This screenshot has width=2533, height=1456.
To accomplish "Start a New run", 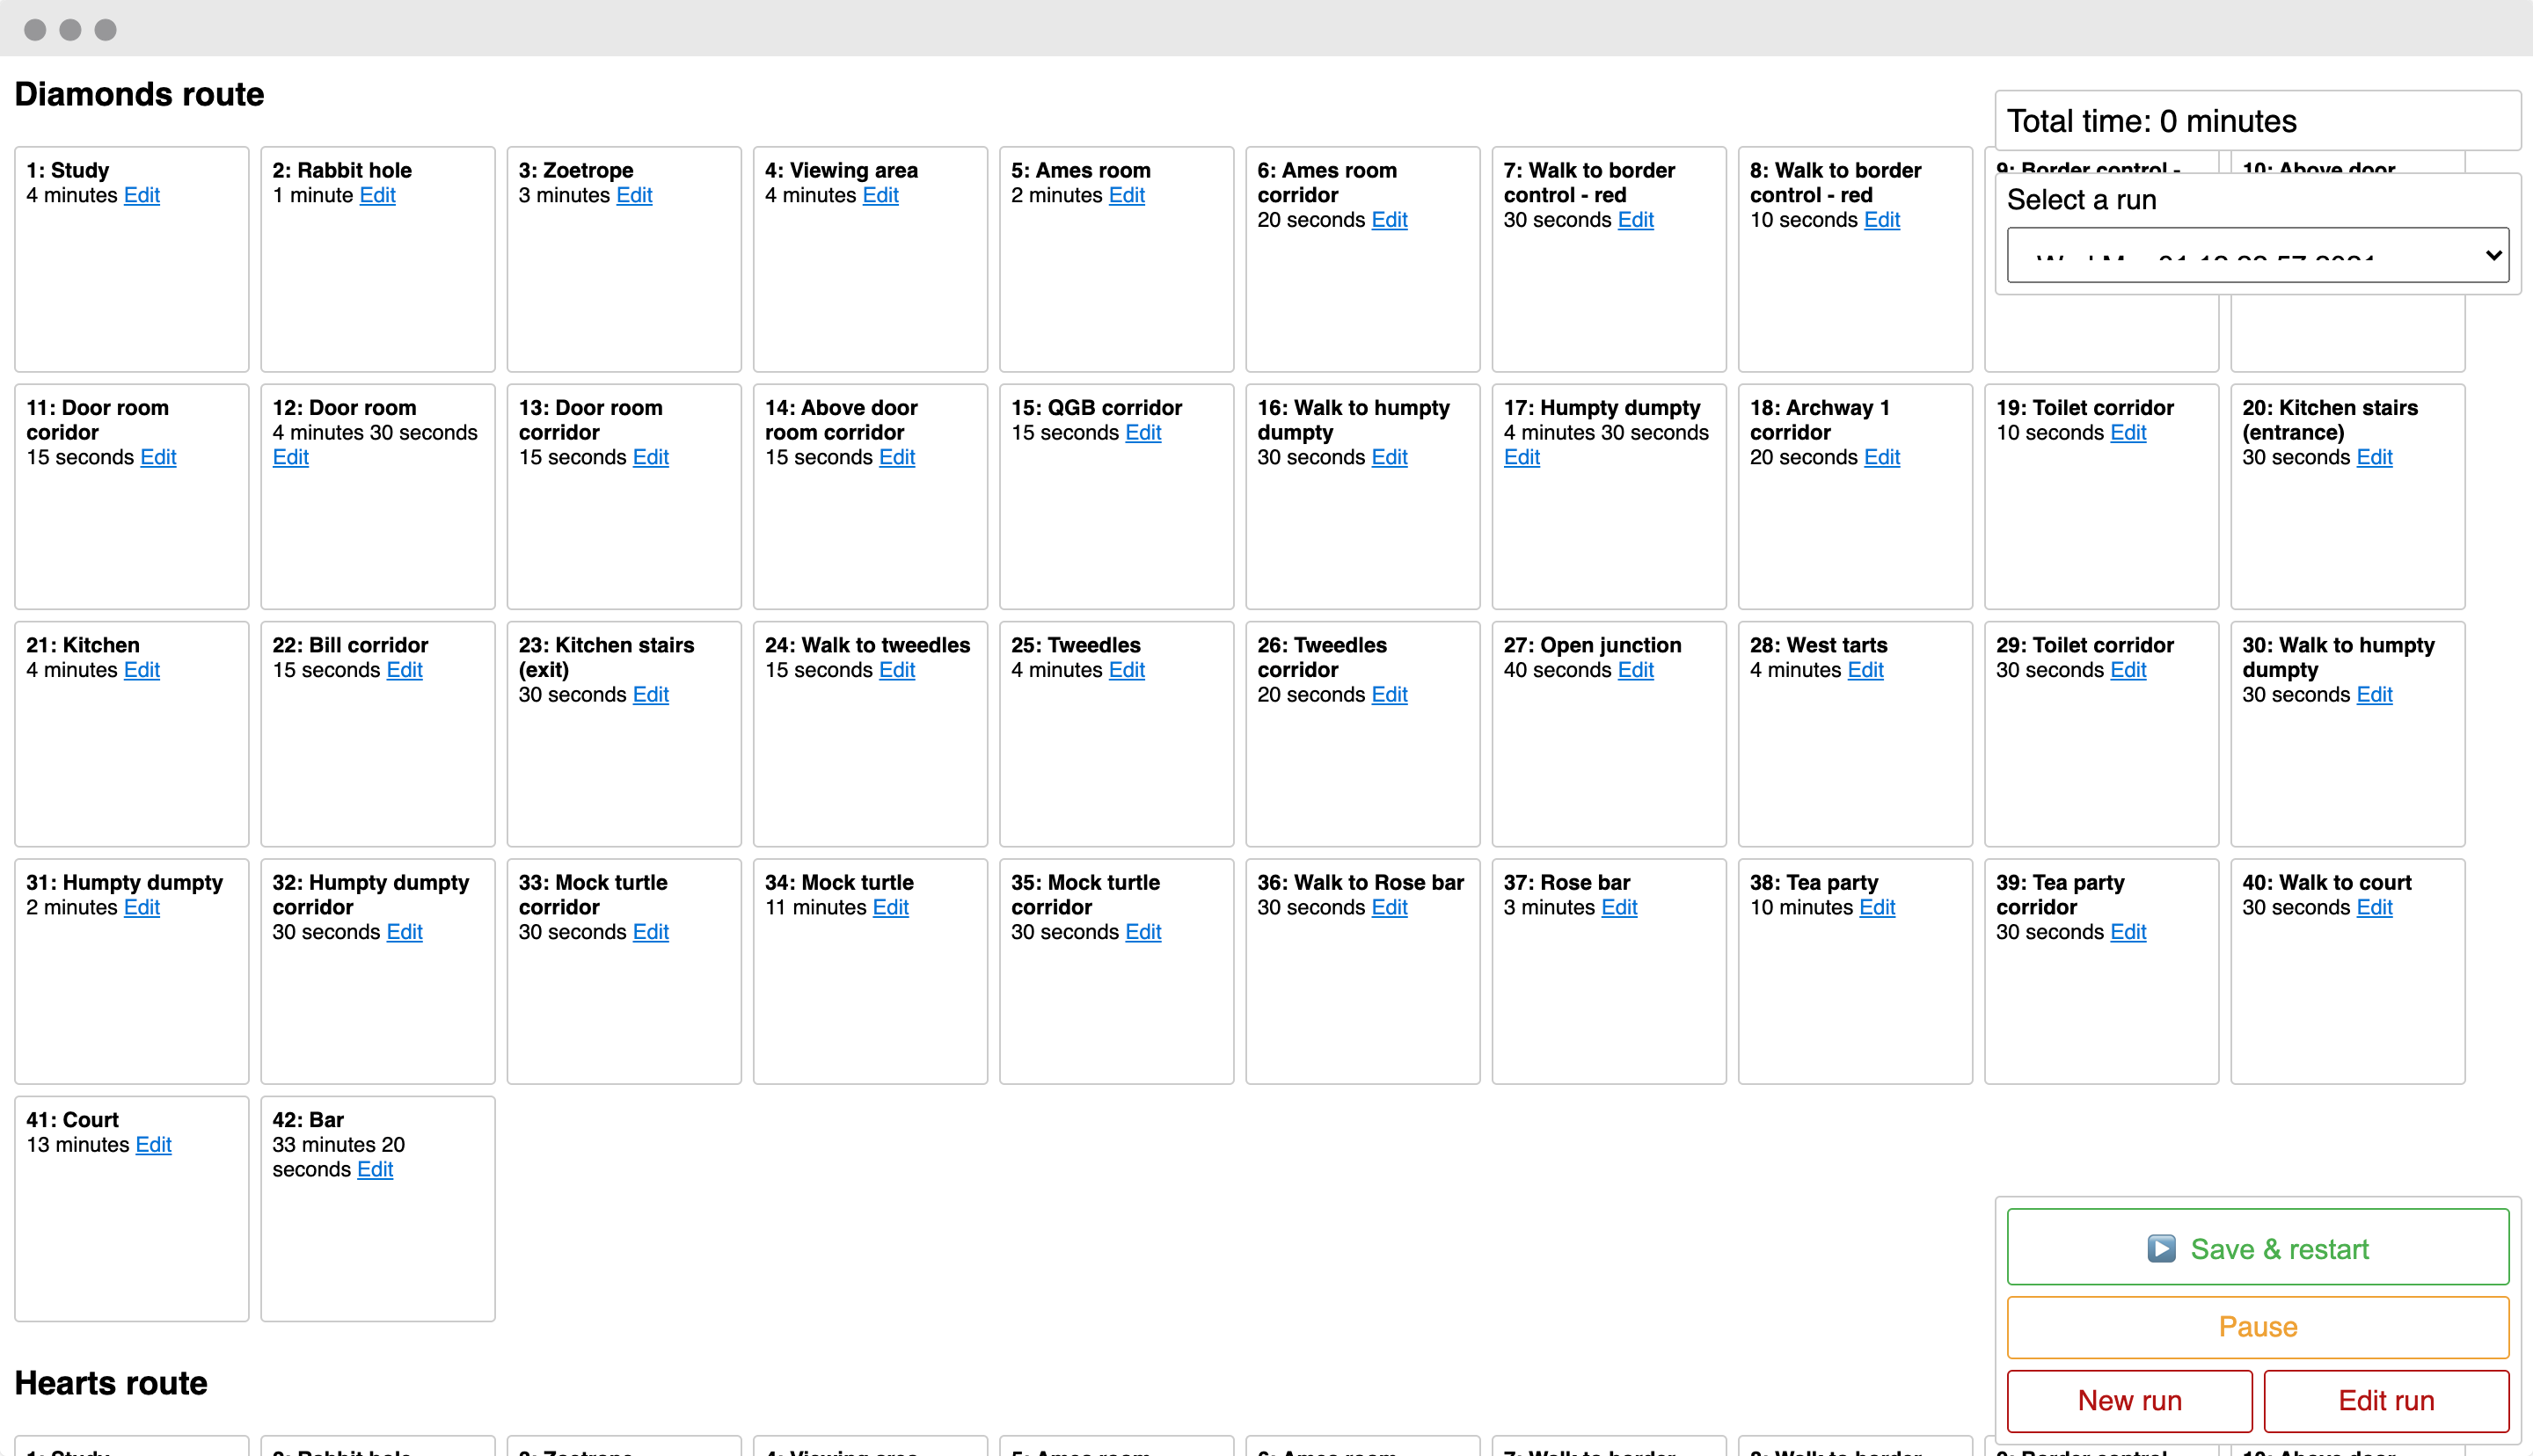I will pos(2129,1400).
